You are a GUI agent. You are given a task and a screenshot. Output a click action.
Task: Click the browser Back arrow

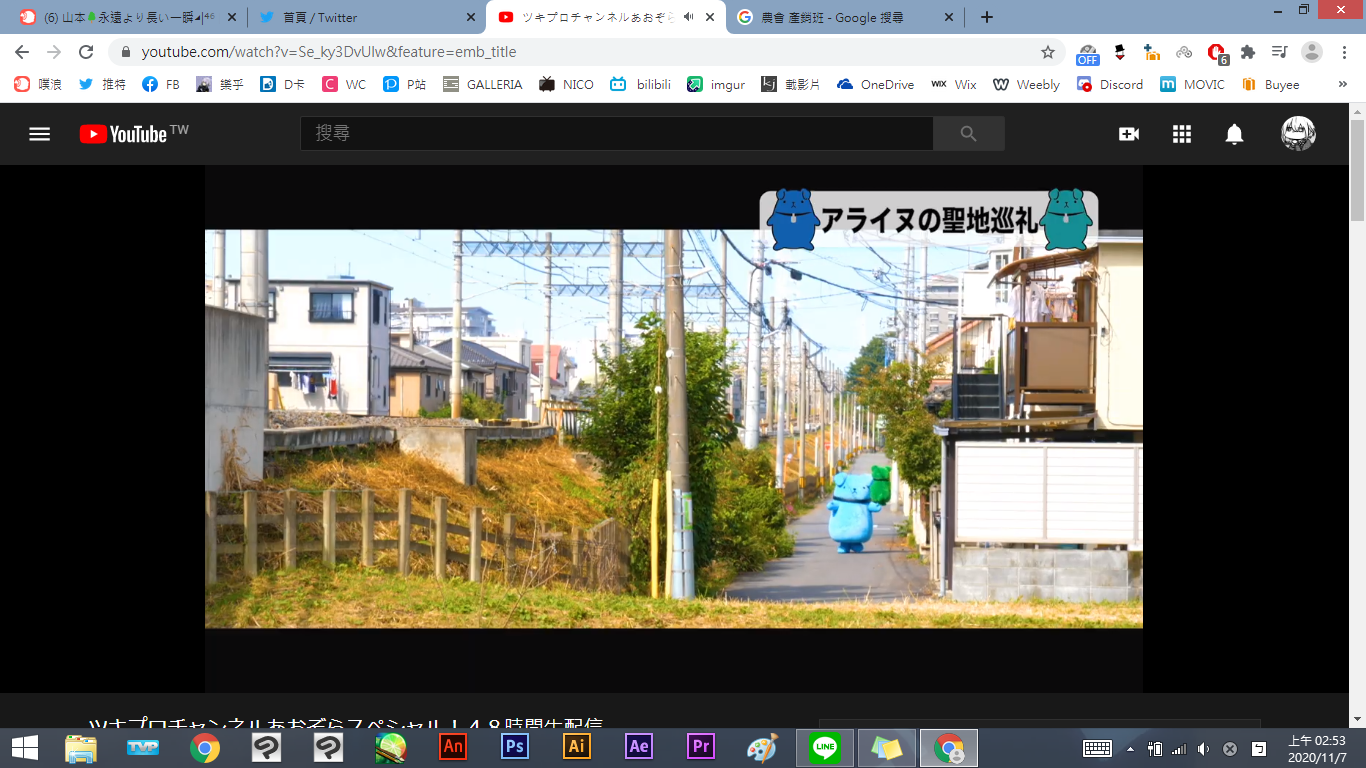(22, 52)
